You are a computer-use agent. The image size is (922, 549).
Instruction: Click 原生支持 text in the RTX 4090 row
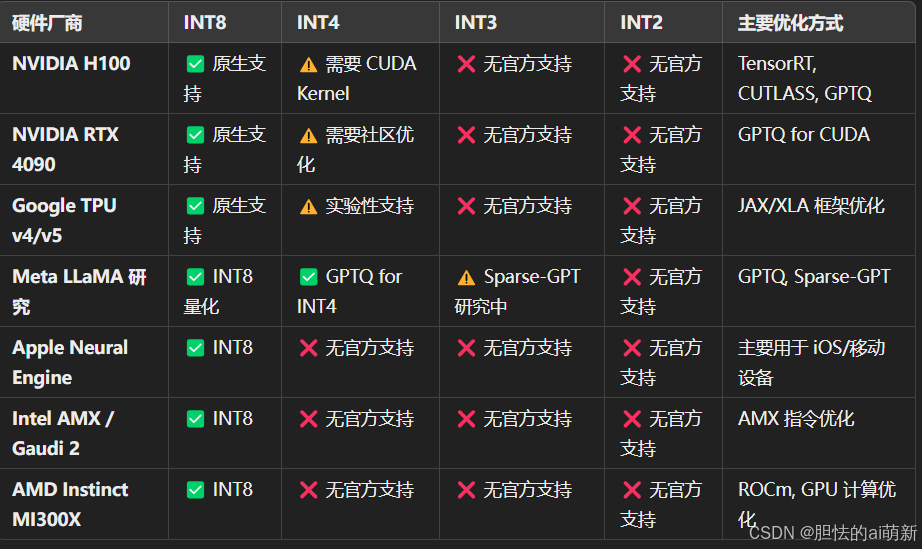(x=225, y=149)
